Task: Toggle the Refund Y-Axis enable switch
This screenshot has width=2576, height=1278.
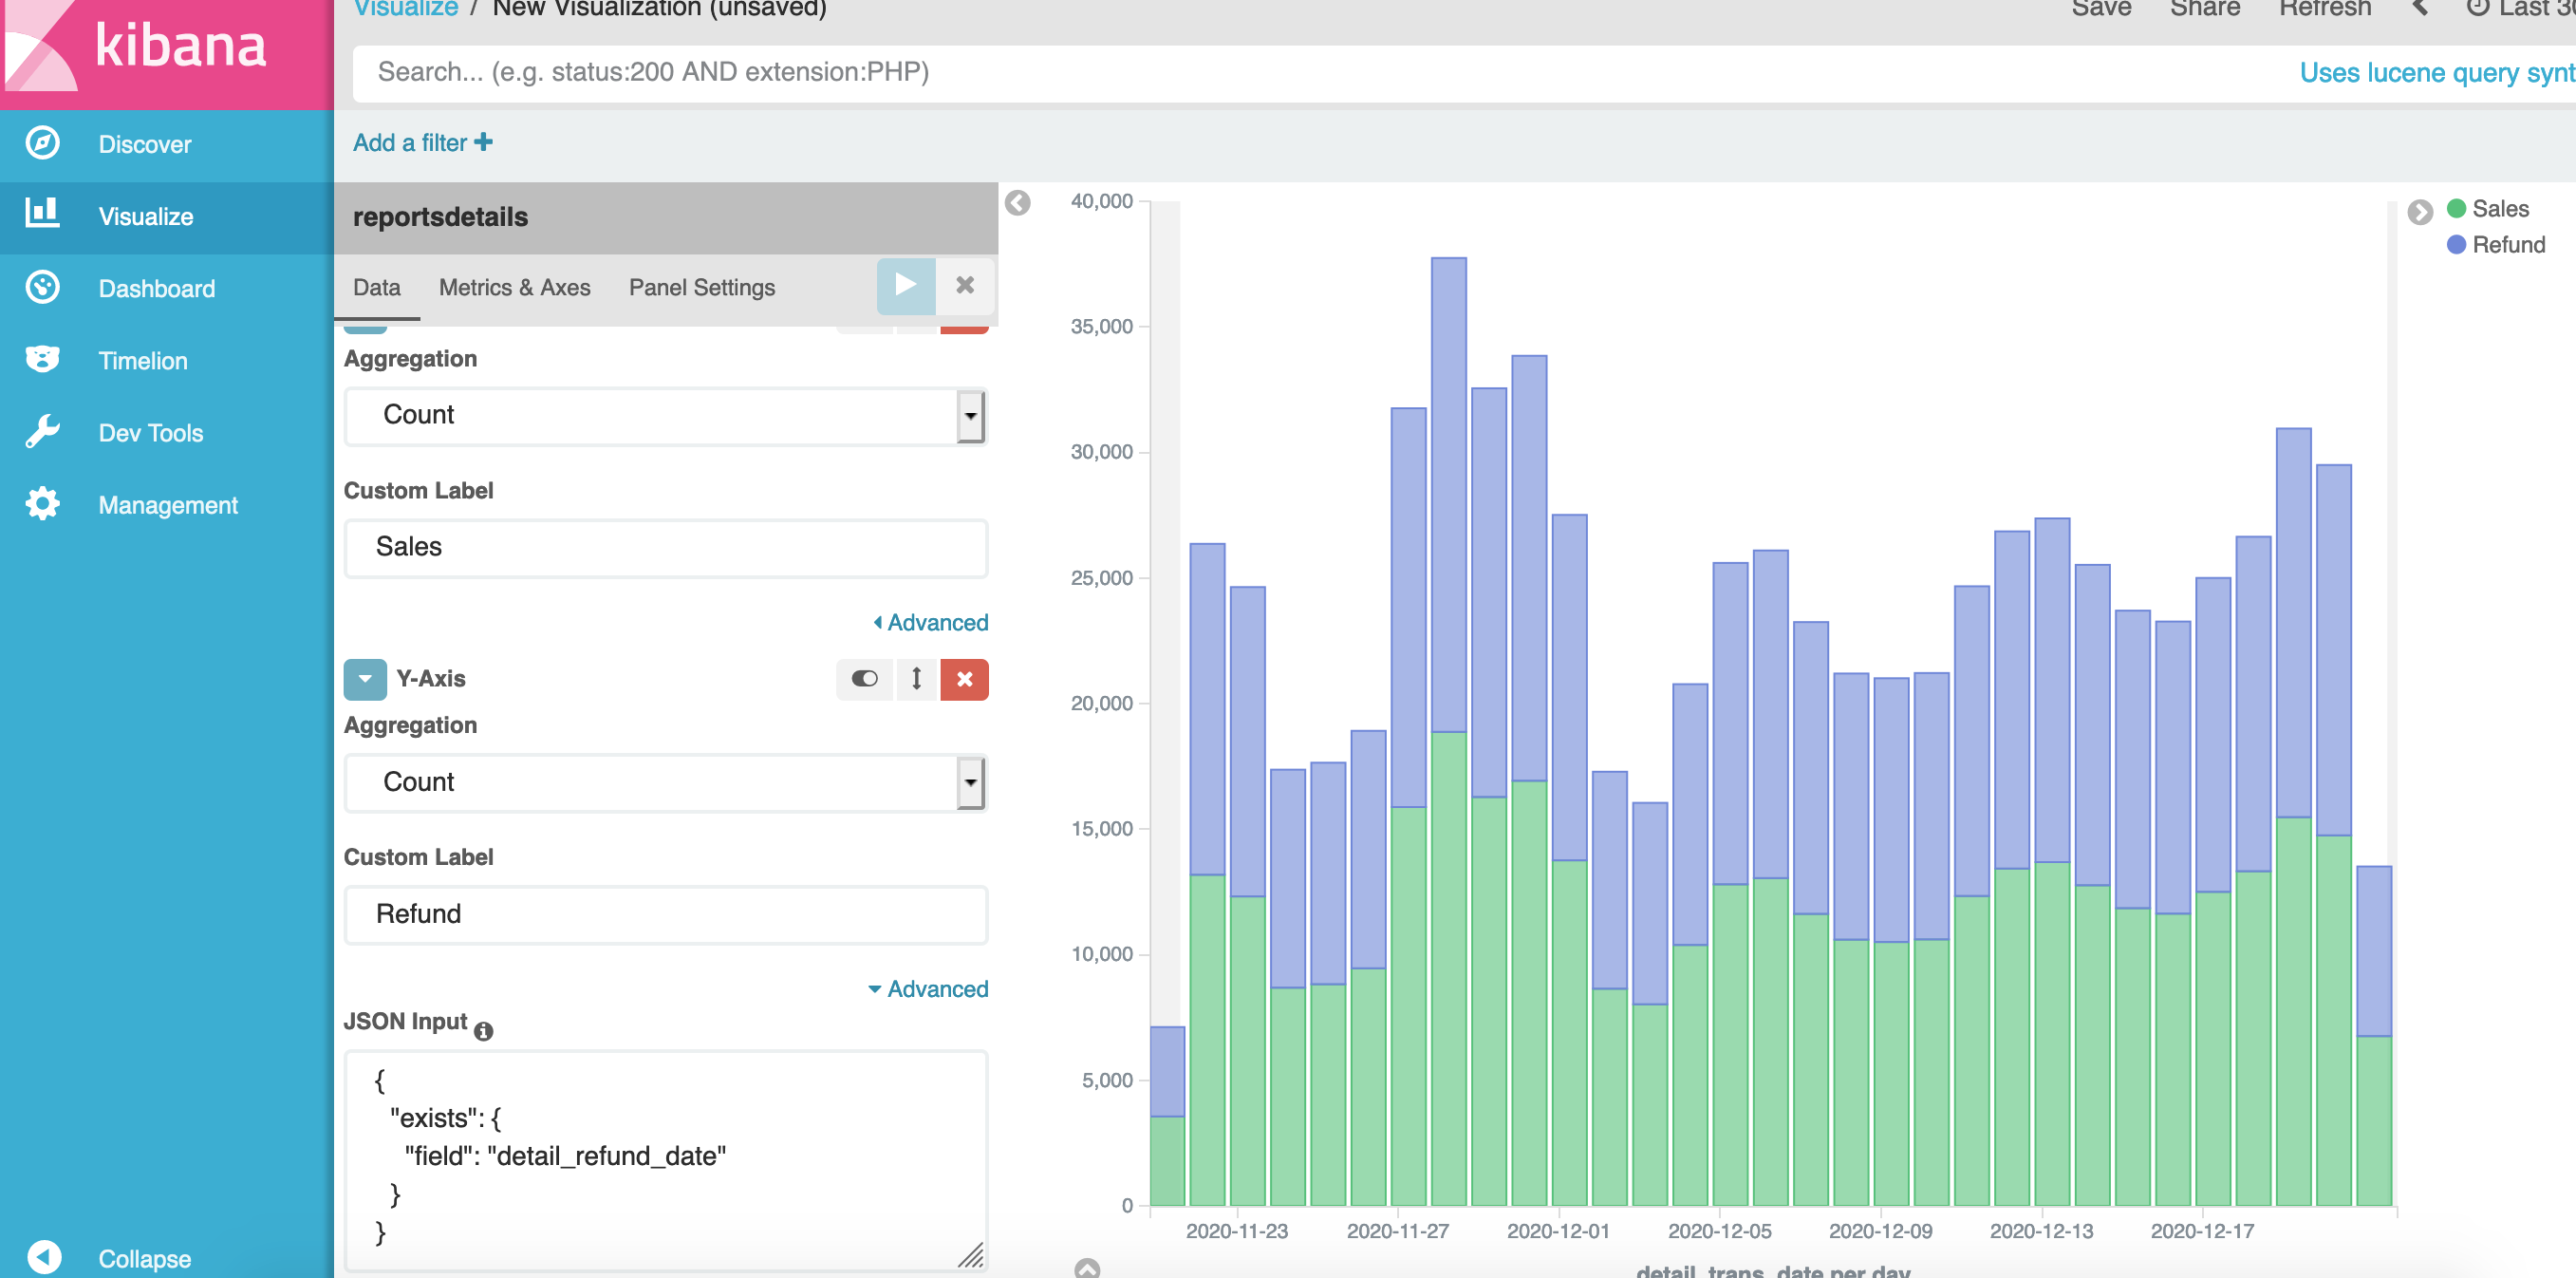Action: [864, 679]
